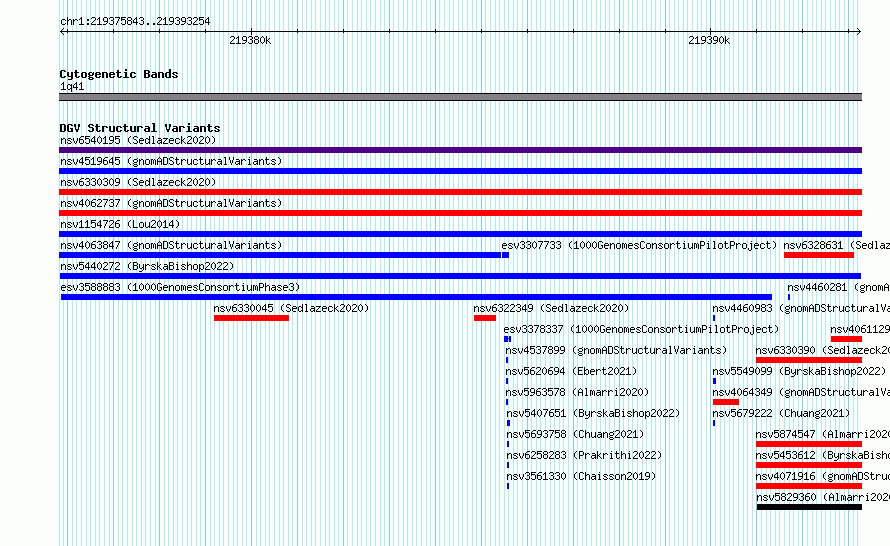This screenshot has width=890, height=546.
Task: Open nsv5693758 (Chuang2021) label
Action: pyautogui.click(x=575, y=434)
